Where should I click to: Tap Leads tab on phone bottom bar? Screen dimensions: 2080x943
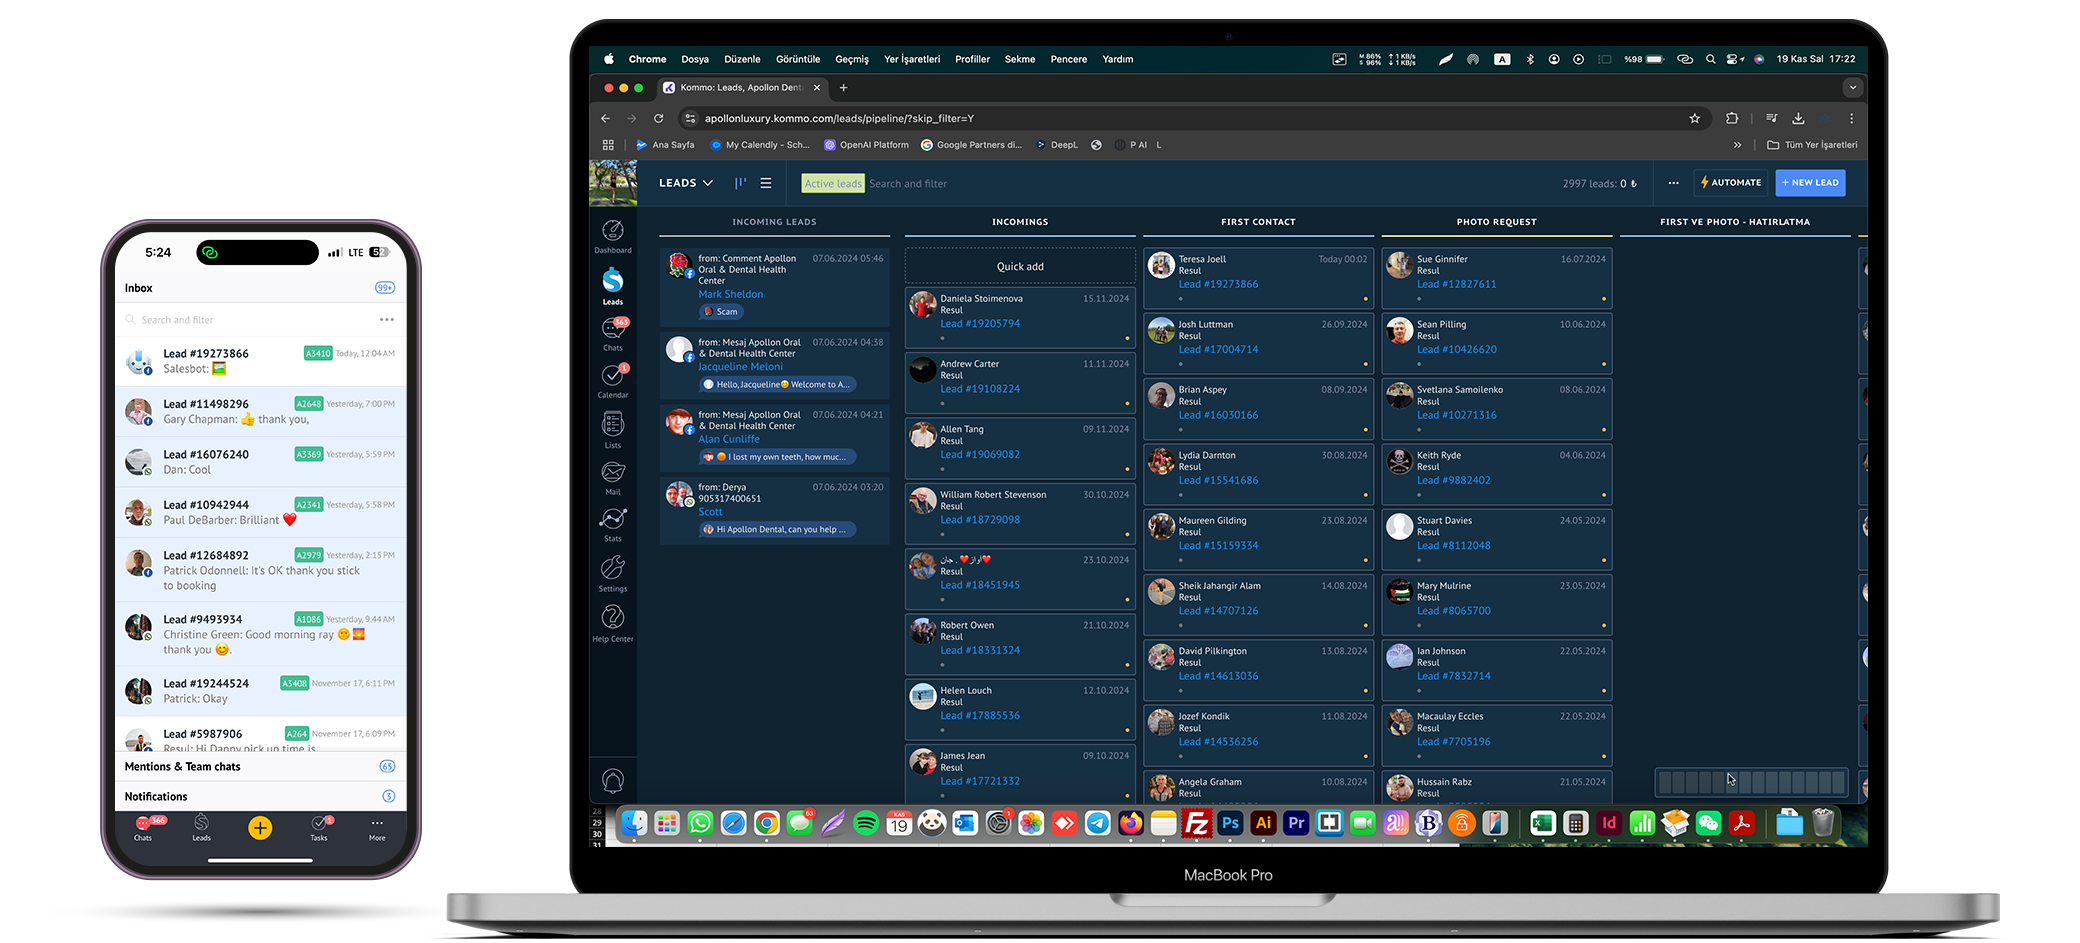(x=201, y=827)
